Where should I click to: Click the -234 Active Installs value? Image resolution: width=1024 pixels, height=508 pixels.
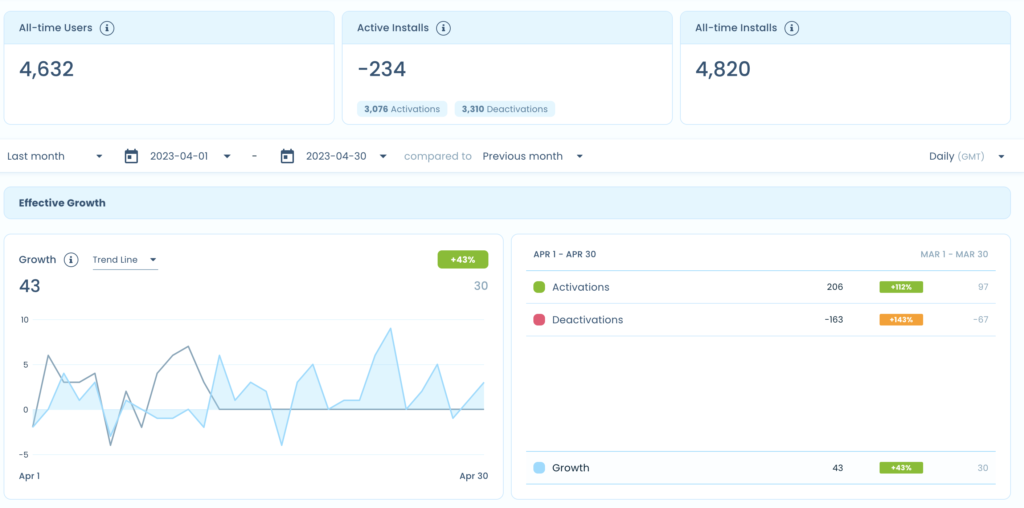(x=382, y=69)
